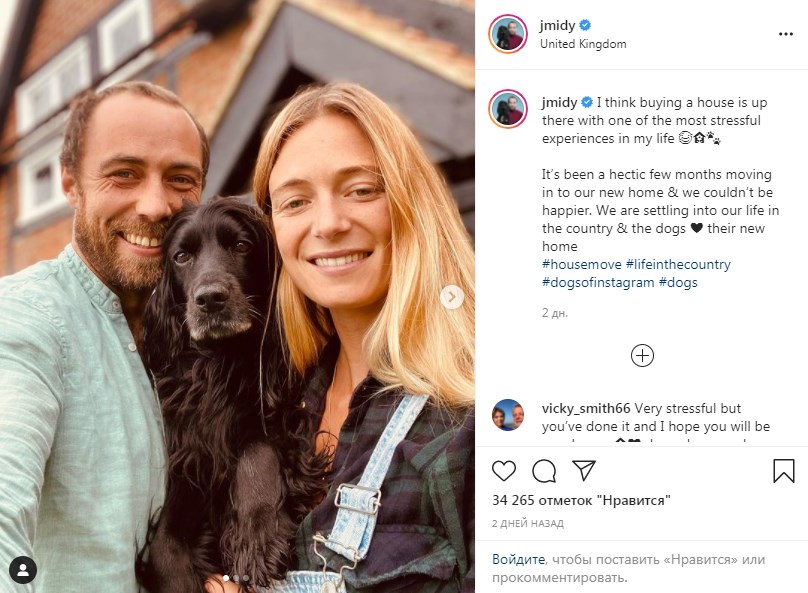The image size is (808, 593).
Task: Open #lifeinthecountry hashtag
Action: coord(678,264)
